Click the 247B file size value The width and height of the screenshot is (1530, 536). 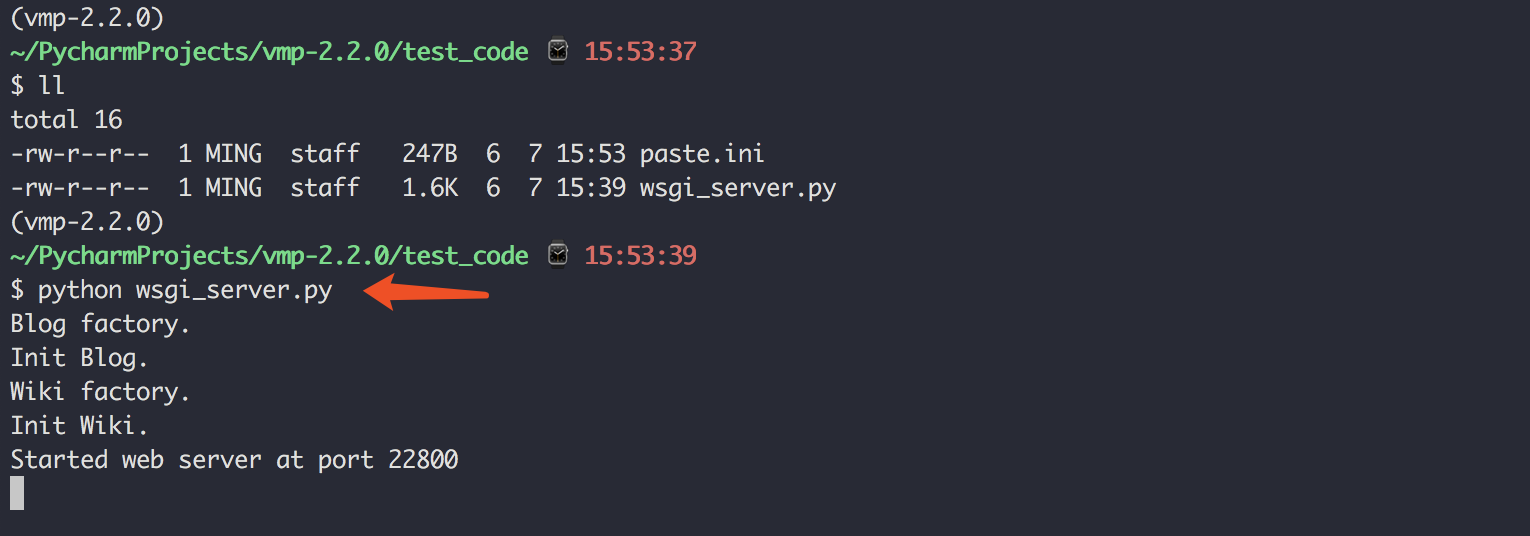(x=430, y=154)
